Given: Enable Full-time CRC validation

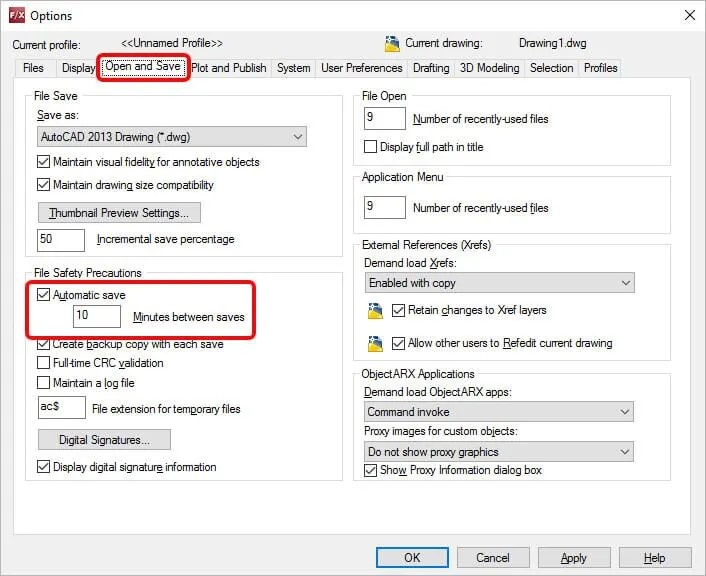Looking at the screenshot, I should coord(43,363).
